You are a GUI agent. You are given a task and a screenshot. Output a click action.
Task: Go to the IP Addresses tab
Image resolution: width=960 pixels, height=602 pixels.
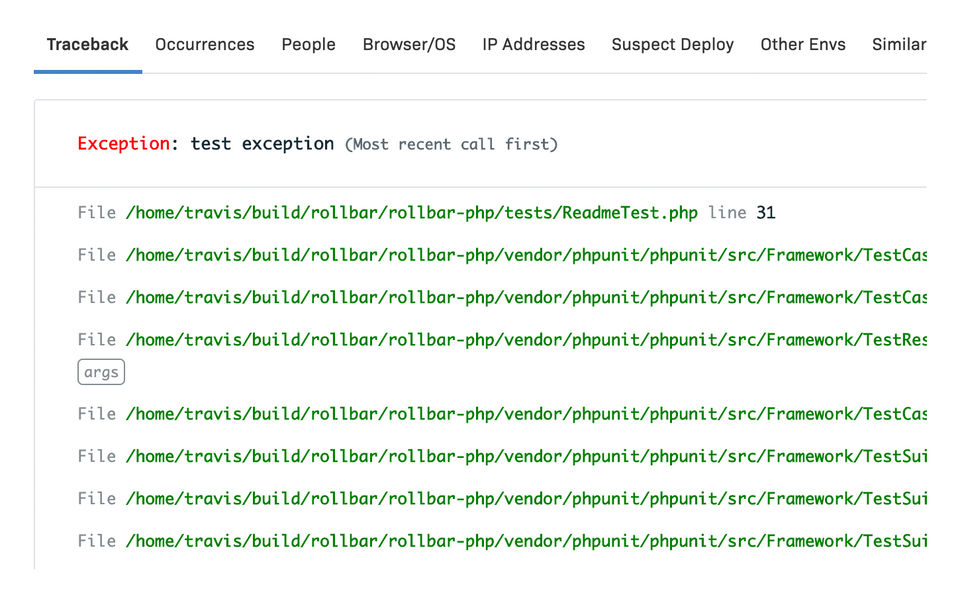533,45
